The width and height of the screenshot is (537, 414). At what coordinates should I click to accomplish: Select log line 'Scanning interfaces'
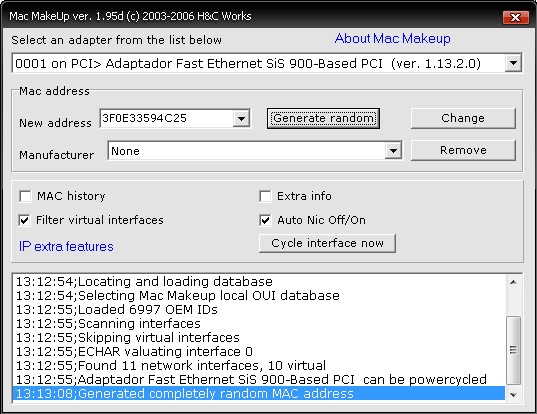[x=259, y=324]
